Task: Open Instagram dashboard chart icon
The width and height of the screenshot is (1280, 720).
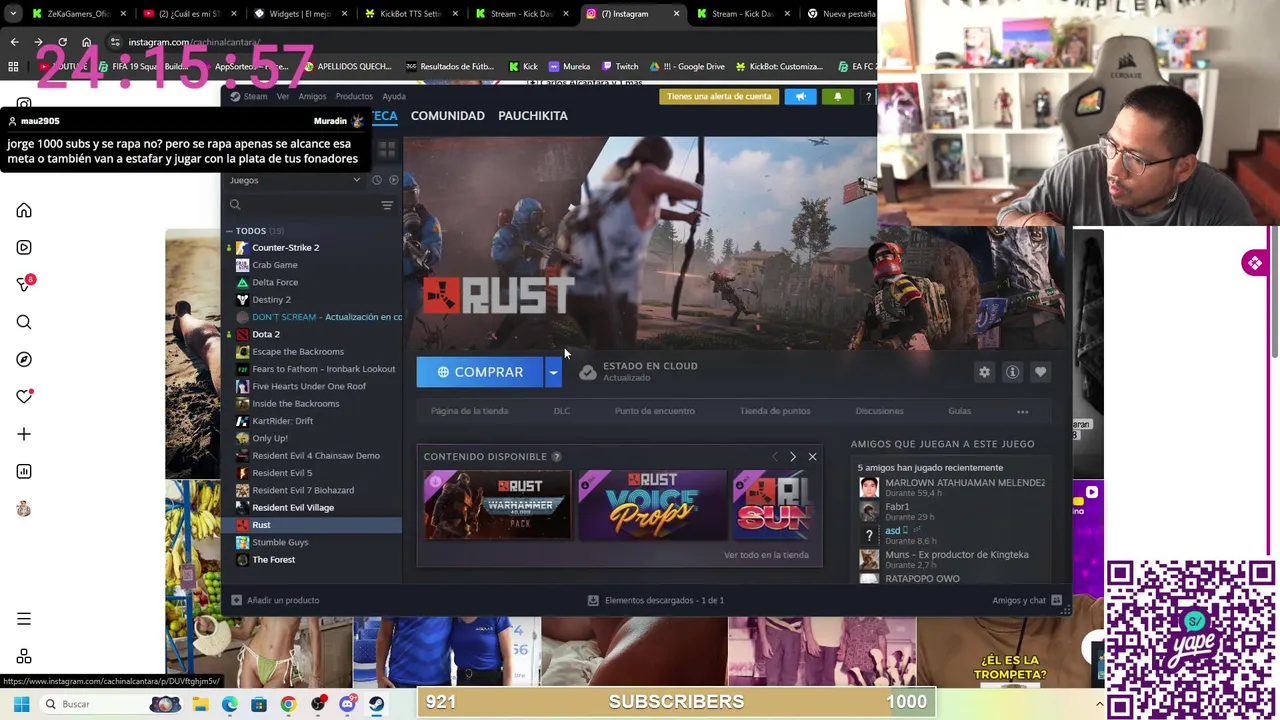Action: (x=24, y=471)
